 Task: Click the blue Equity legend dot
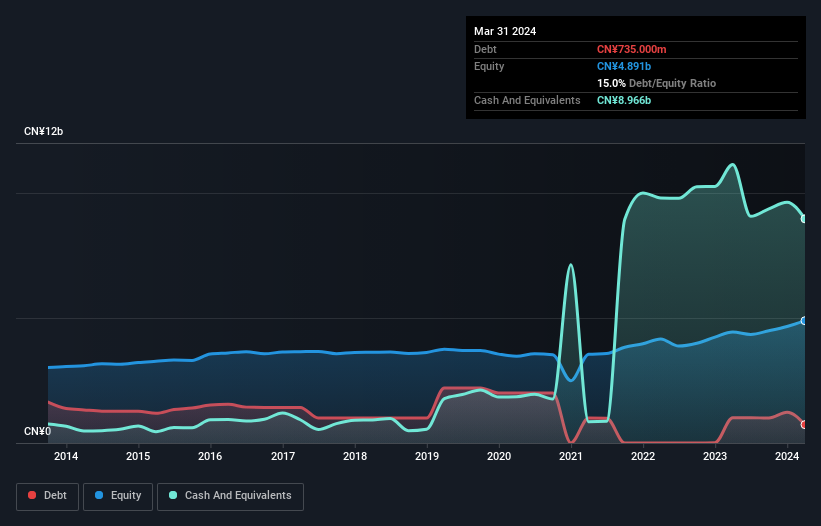99,495
